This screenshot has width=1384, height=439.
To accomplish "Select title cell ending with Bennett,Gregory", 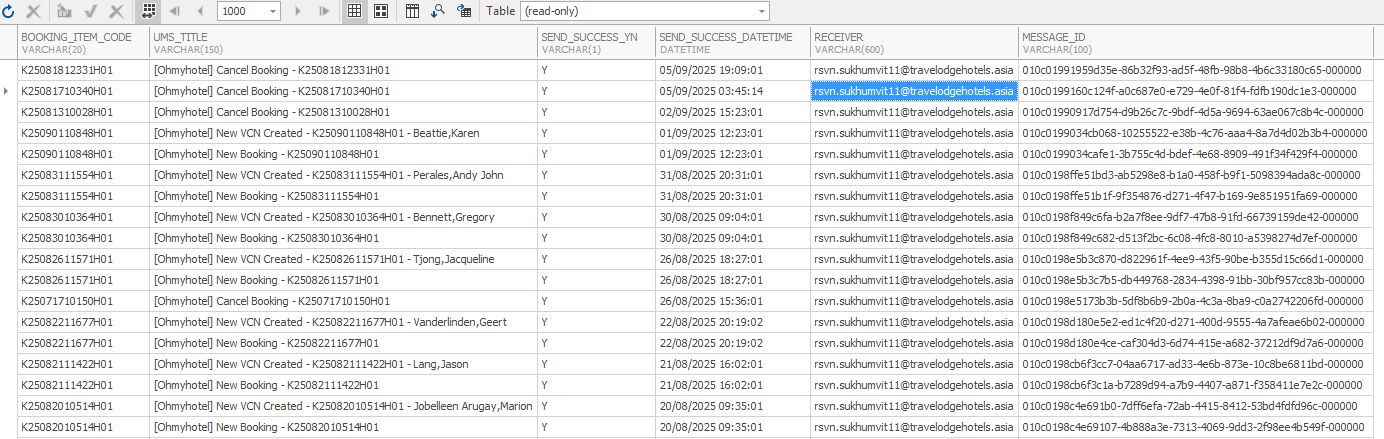I will click(344, 217).
